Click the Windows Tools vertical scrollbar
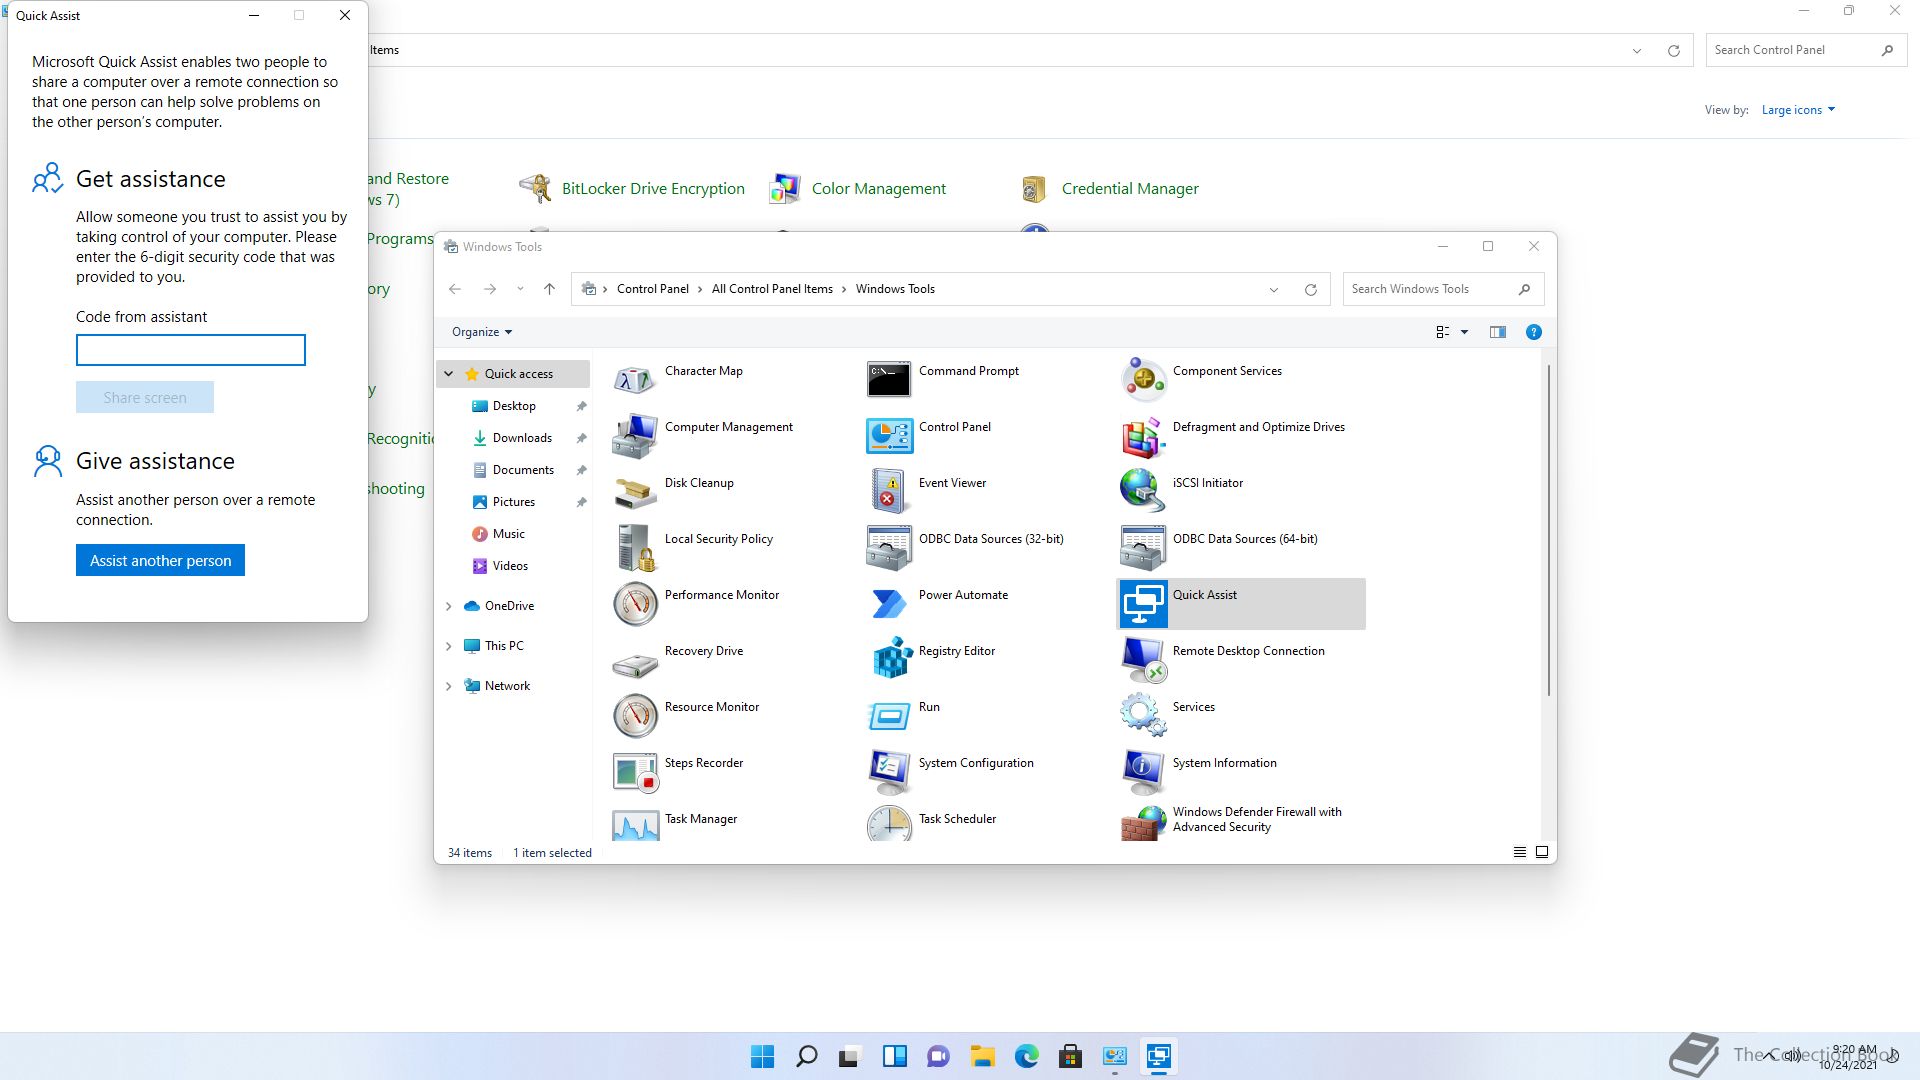 tap(1548, 530)
